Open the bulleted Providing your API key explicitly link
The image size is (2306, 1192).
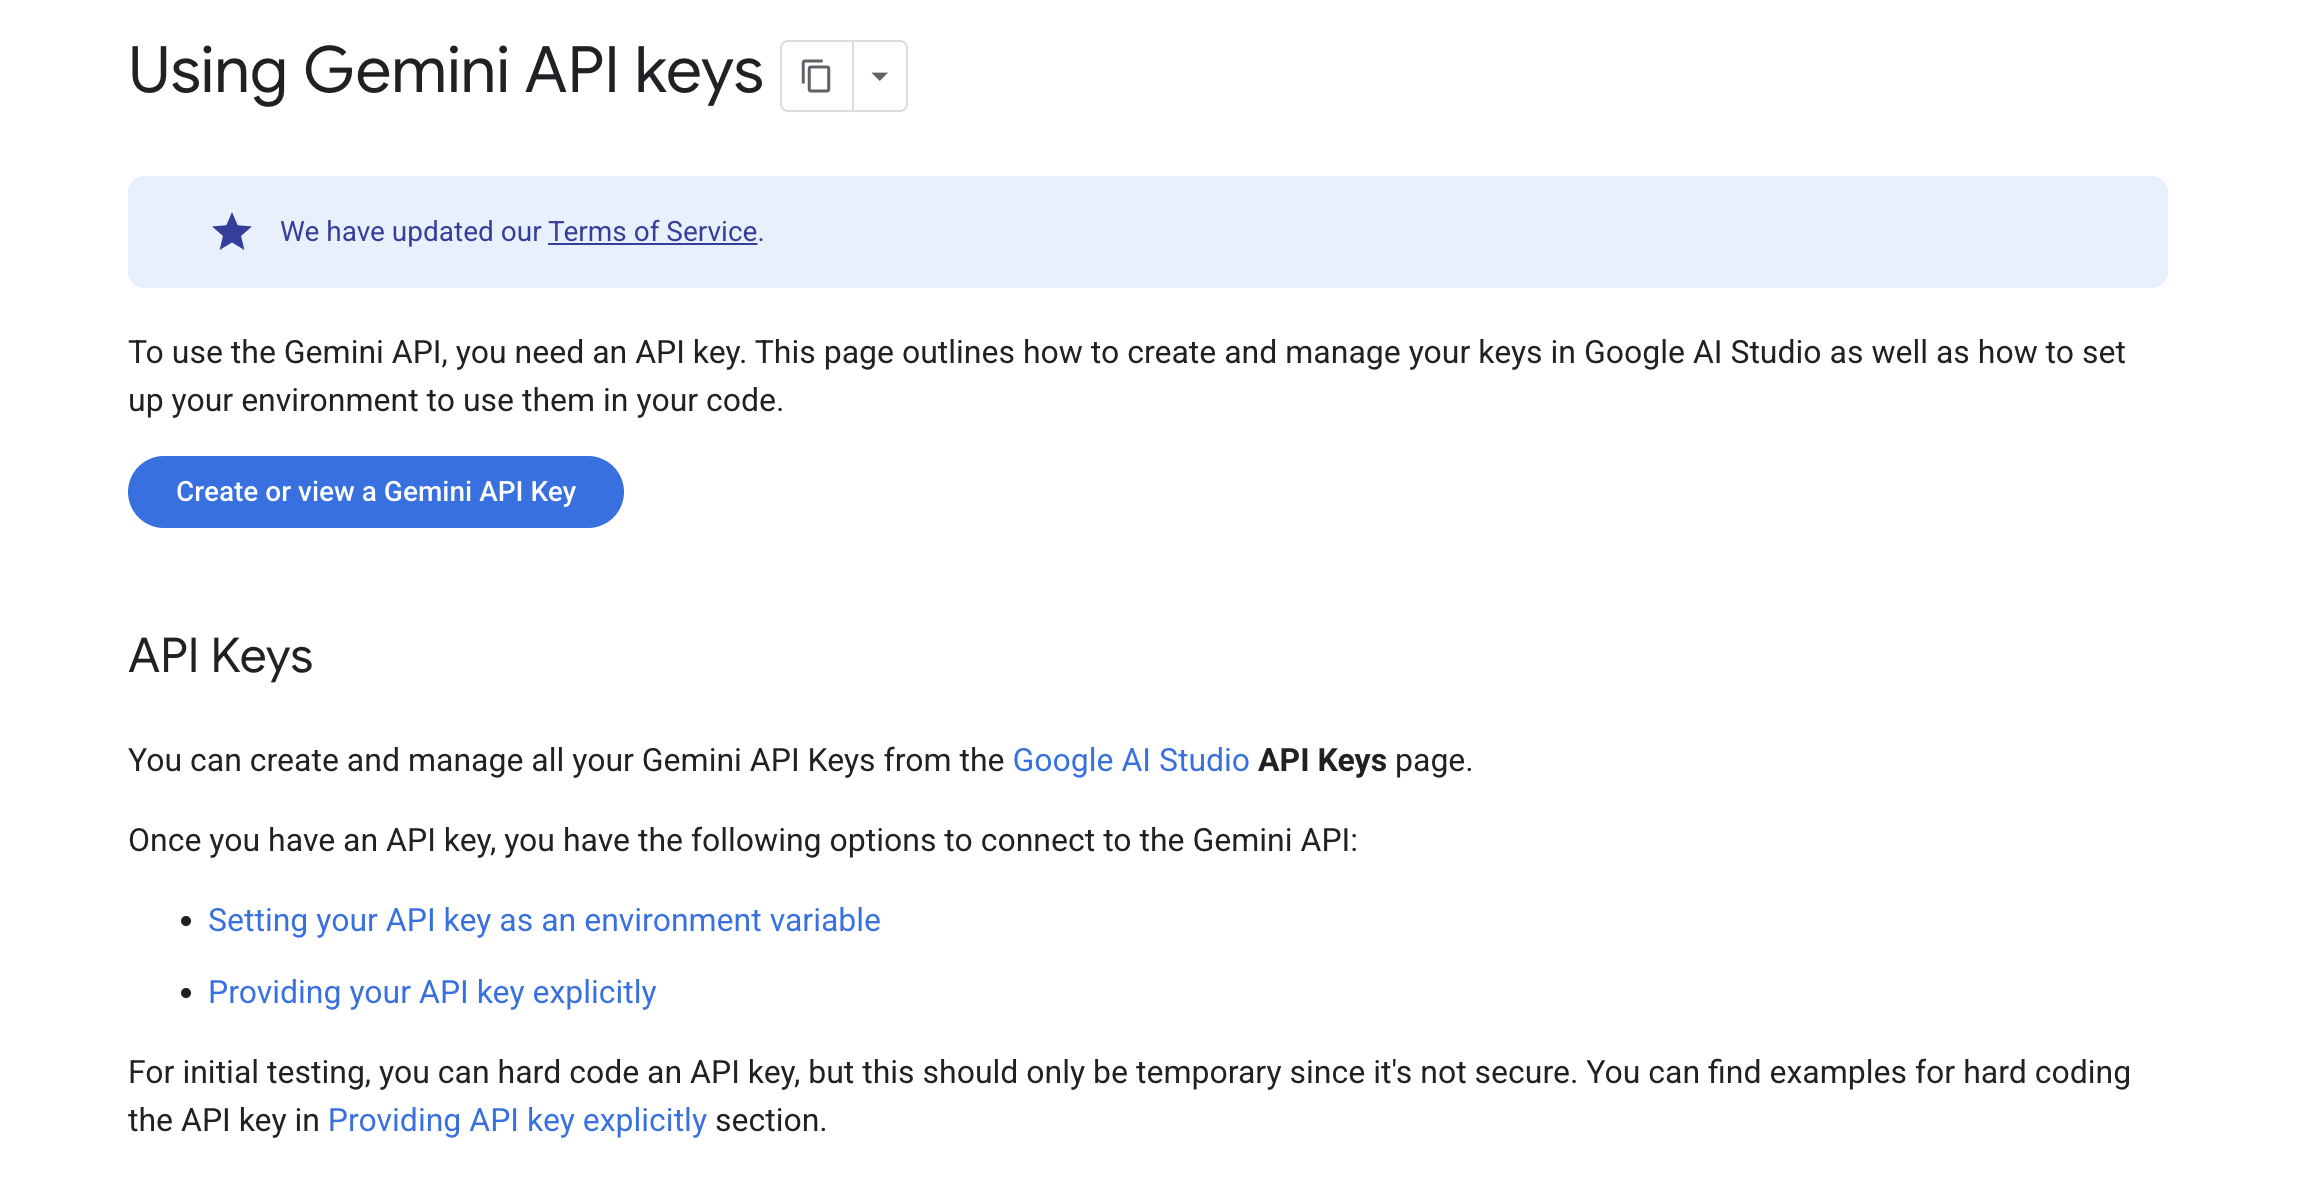point(432,993)
